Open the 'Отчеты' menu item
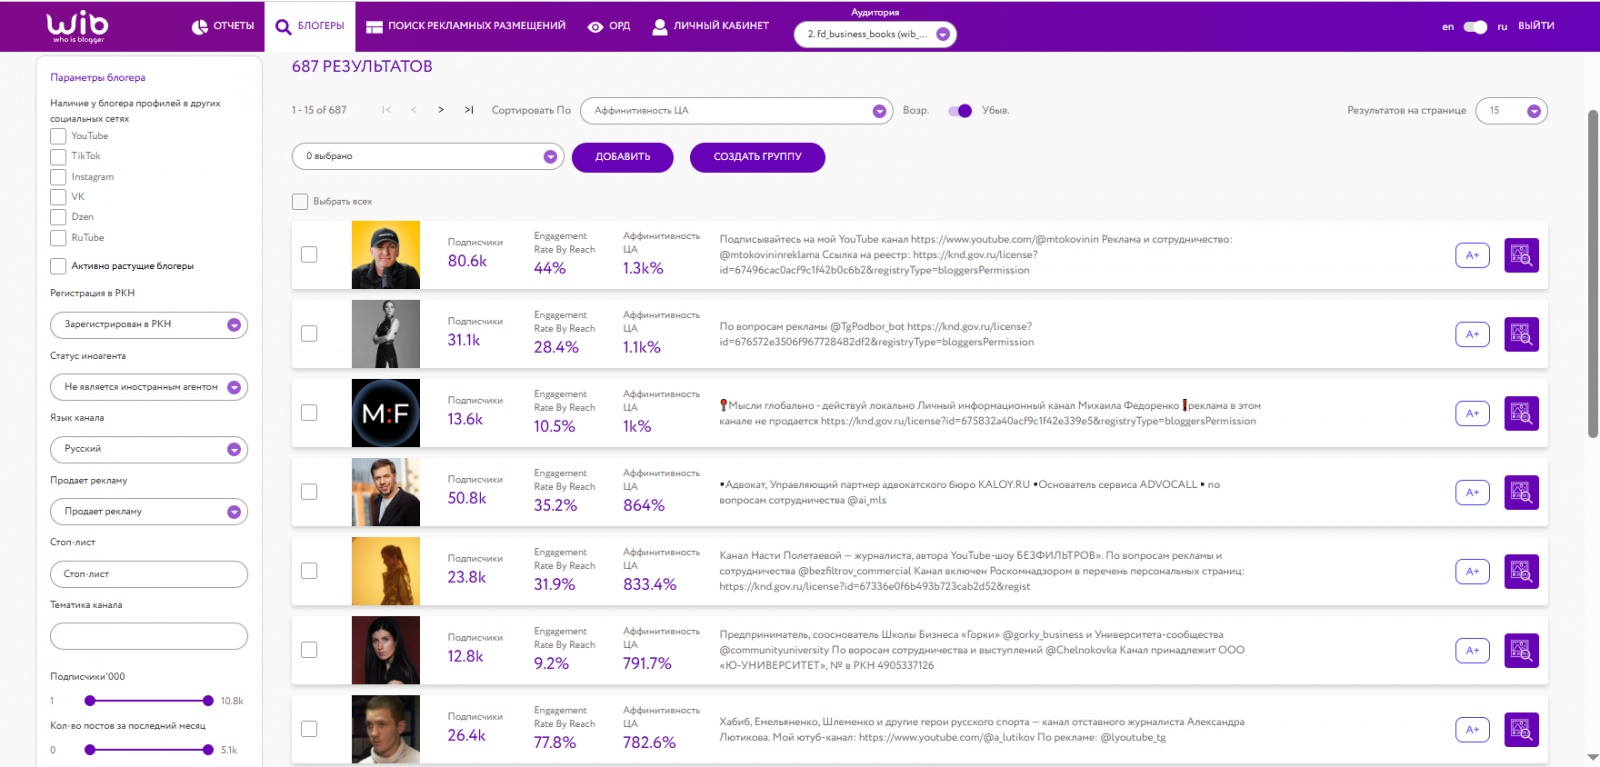Screen dimensions: 1600x767 [x=223, y=26]
